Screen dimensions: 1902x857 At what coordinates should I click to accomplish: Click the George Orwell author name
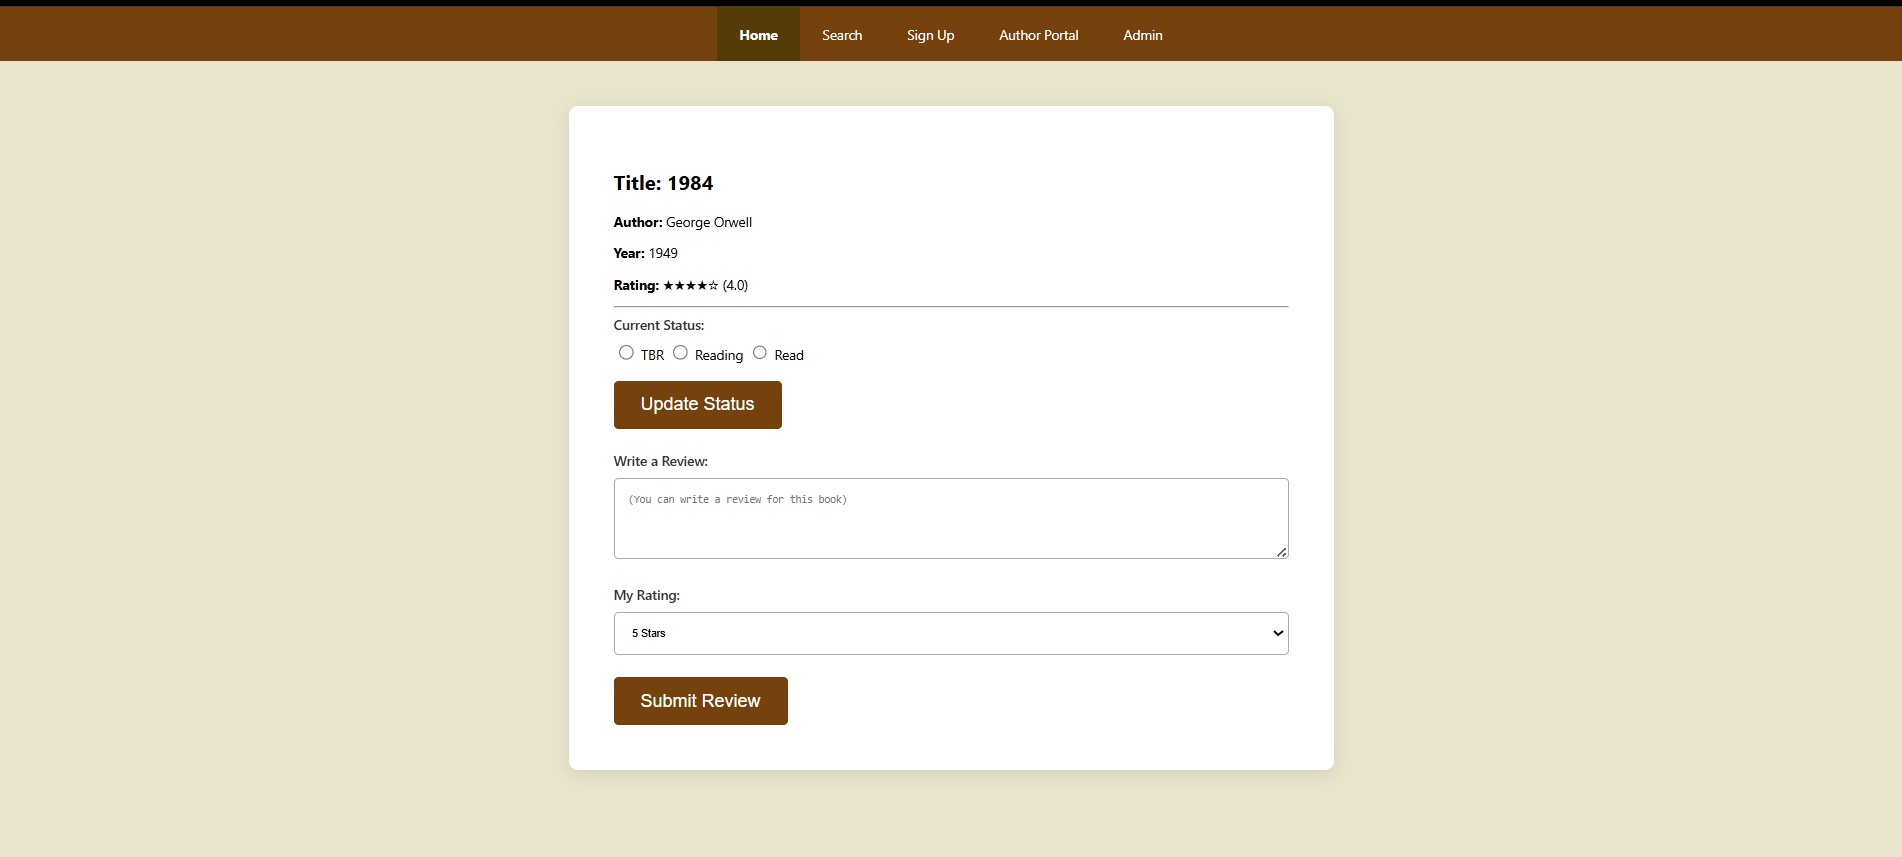pyautogui.click(x=708, y=223)
